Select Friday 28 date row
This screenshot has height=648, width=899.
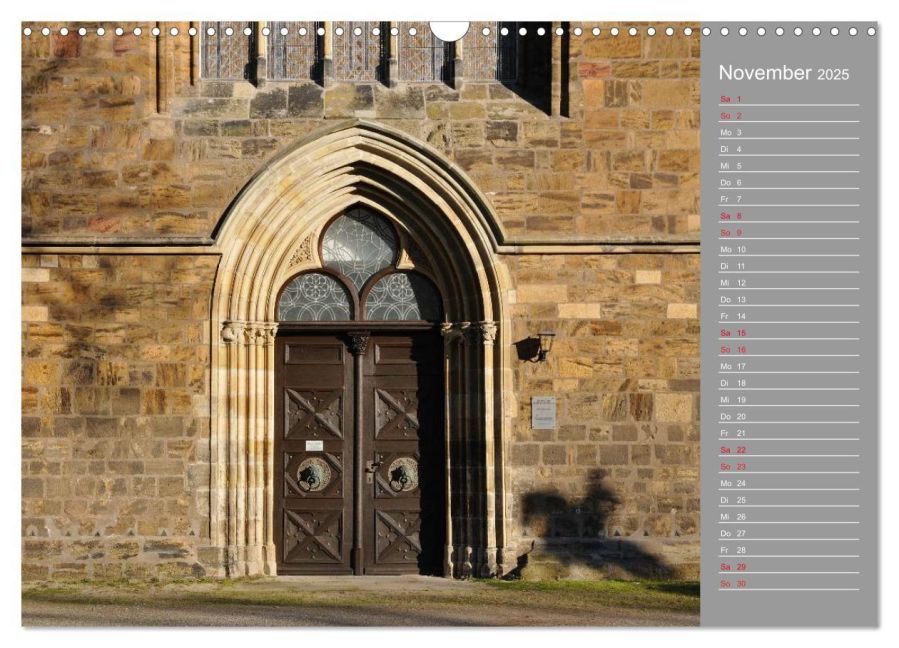click(x=788, y=550)
